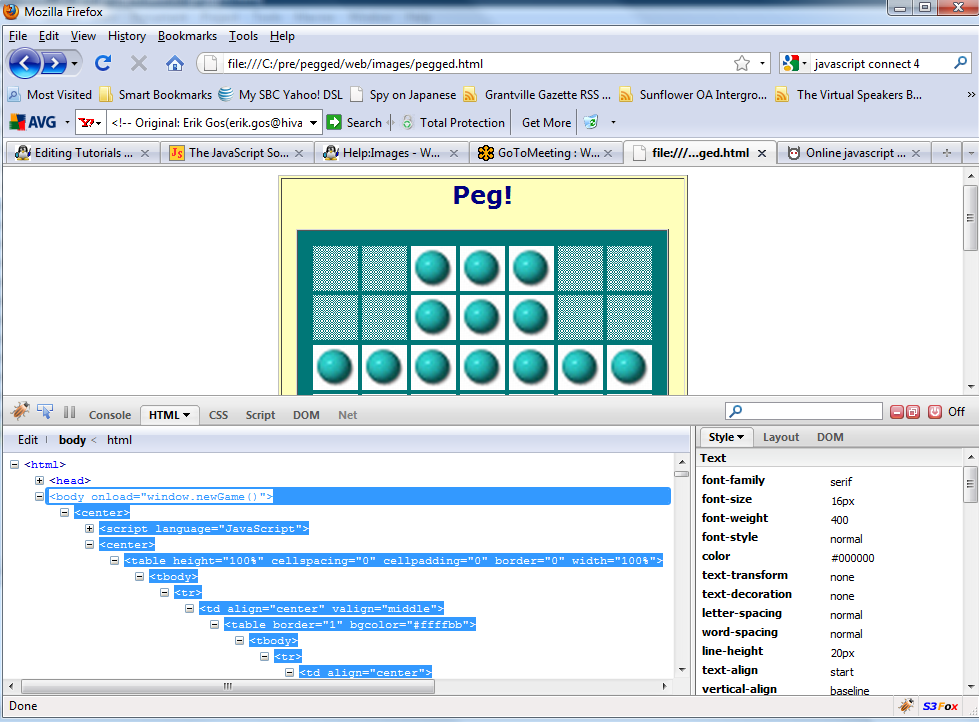Switch to the Firebug Script tab

click(260, 415)
